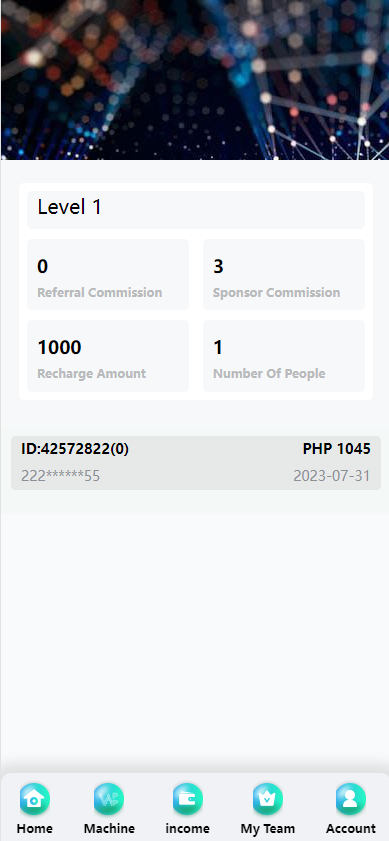The width and height of the screenshot is (389, 841).
Task: Open the Sponsor Commission card
Action: [x=284, y=275]
